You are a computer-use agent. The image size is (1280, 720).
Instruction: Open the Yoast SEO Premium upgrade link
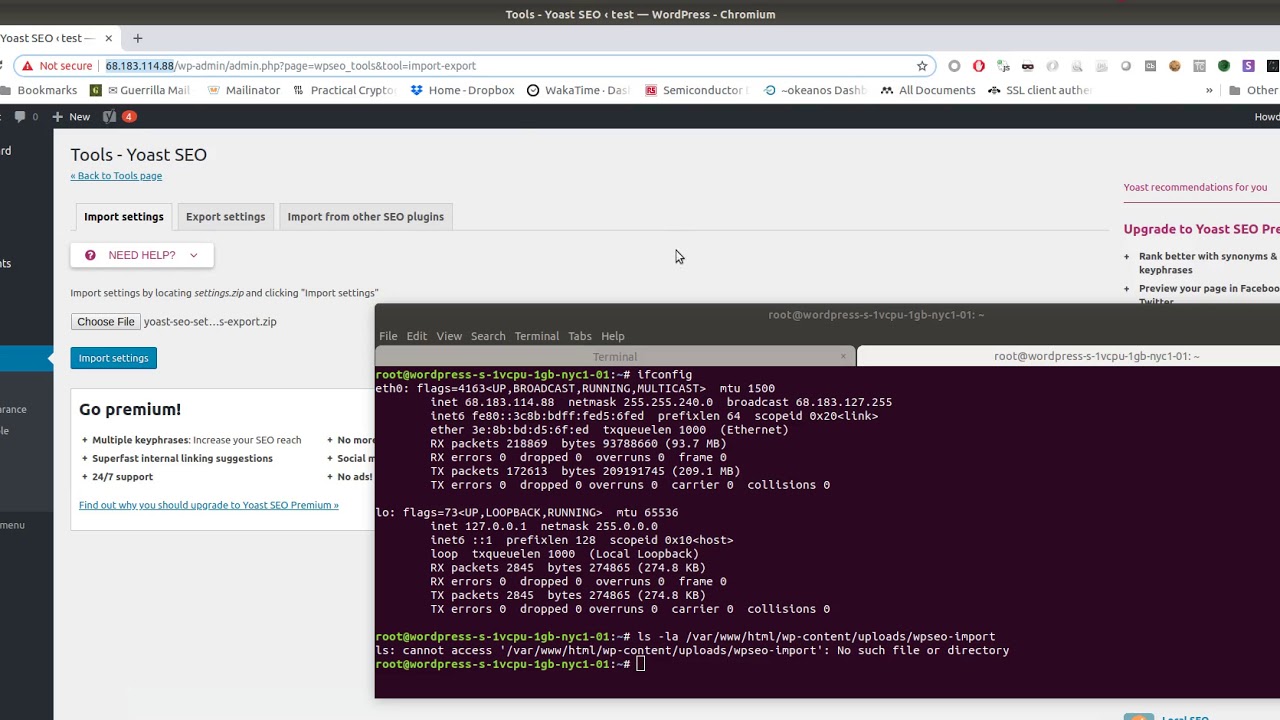pyautogui.click(x=209, y=505)
